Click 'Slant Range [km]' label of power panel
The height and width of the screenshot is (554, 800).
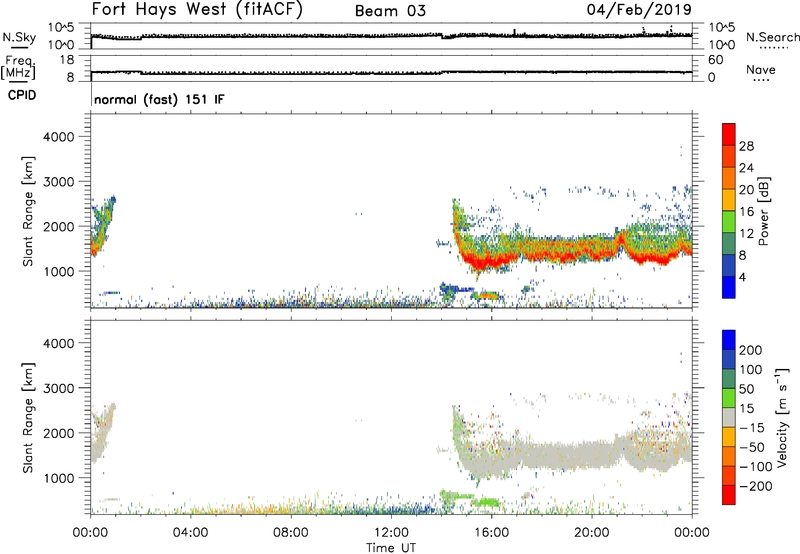(x=28, y=211)
